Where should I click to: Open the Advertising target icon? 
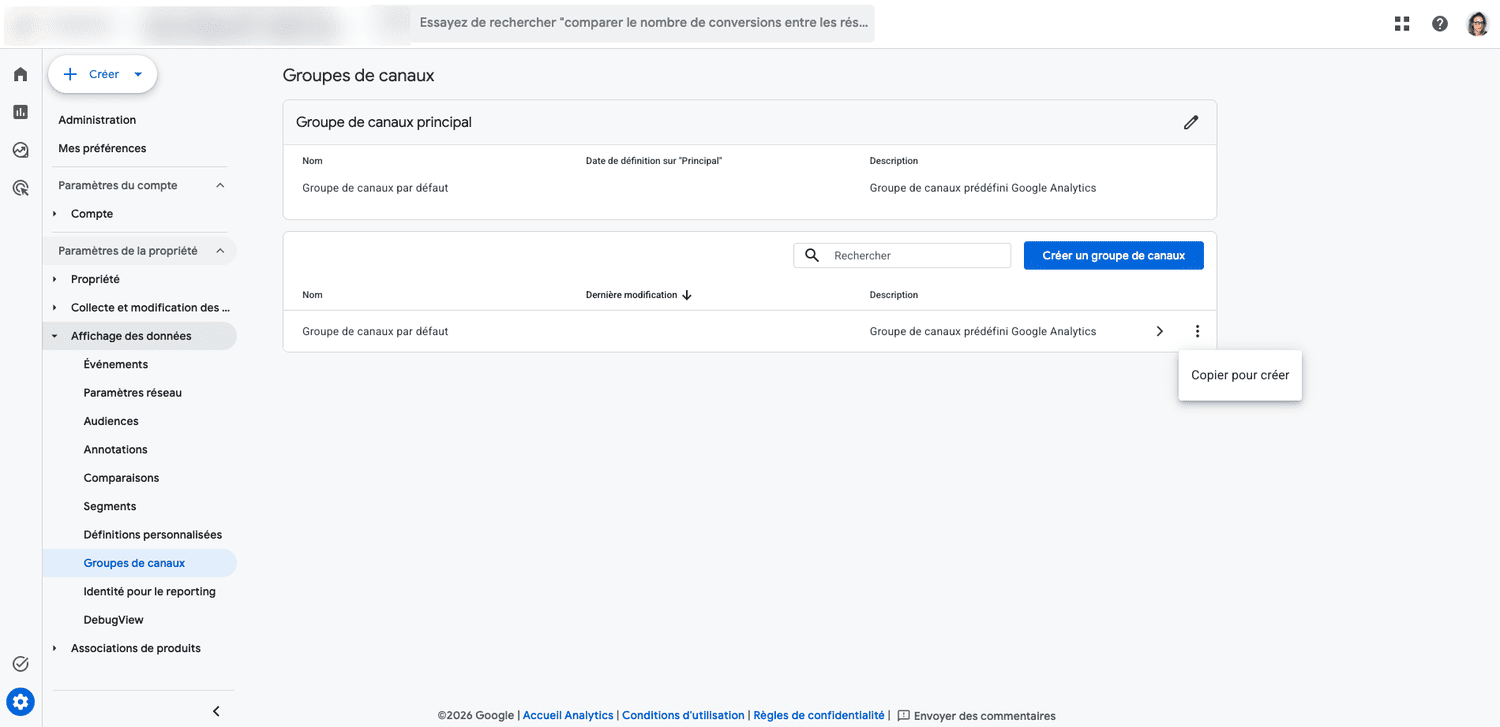click(20, 187)
